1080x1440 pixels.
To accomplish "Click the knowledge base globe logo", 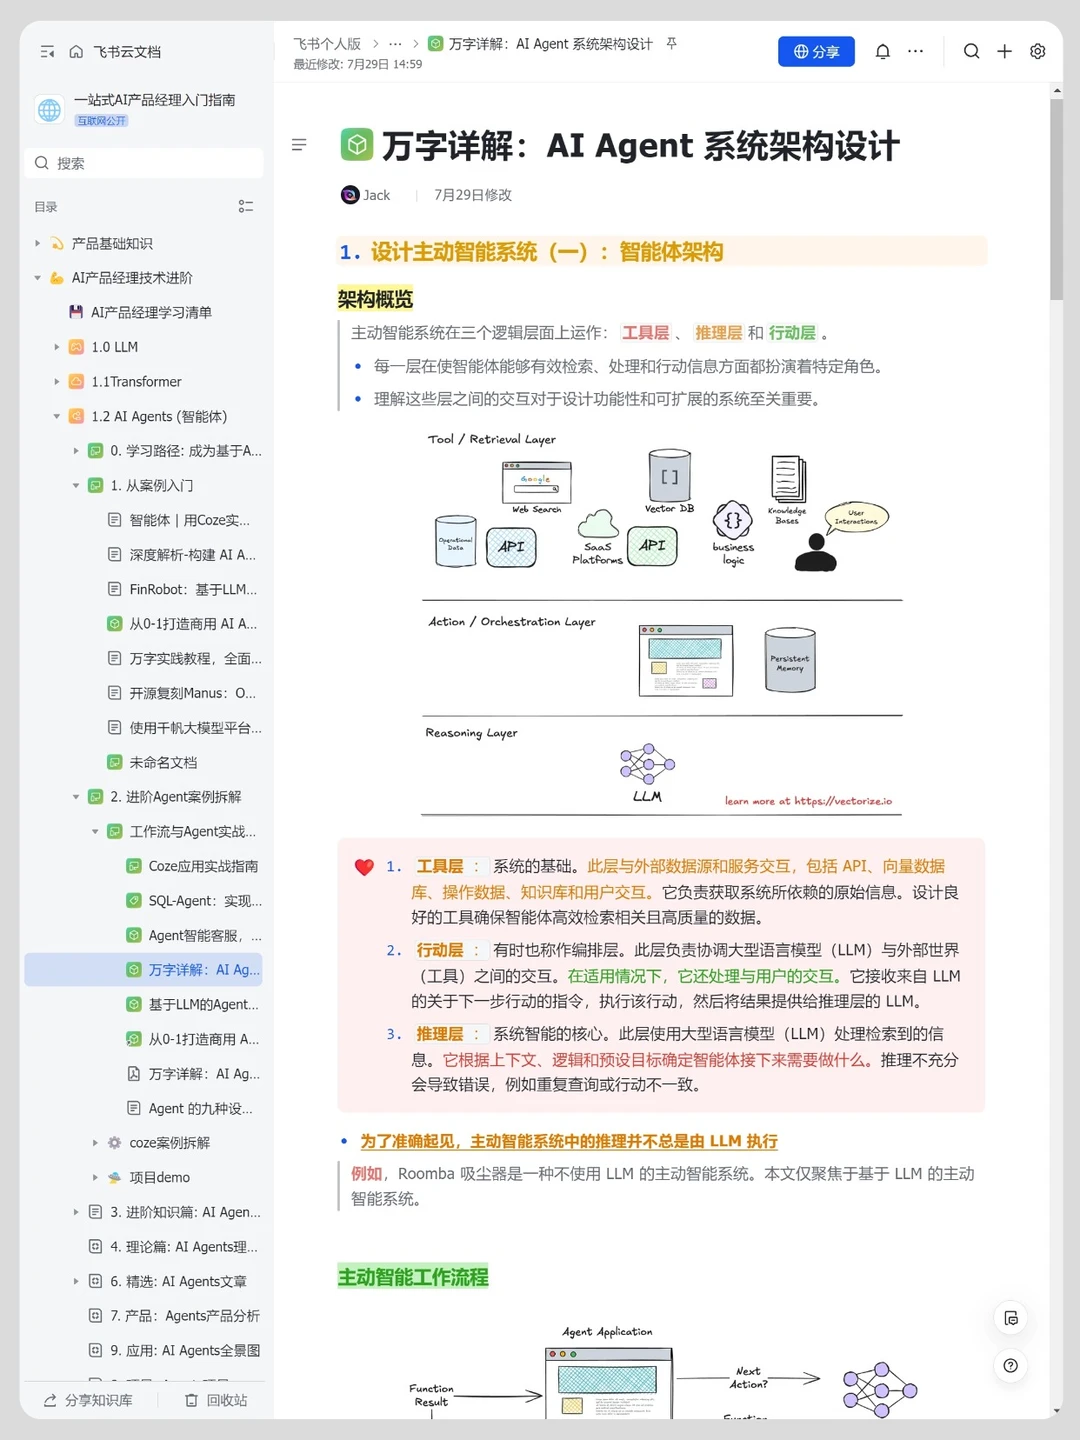I will coord(49,110).
